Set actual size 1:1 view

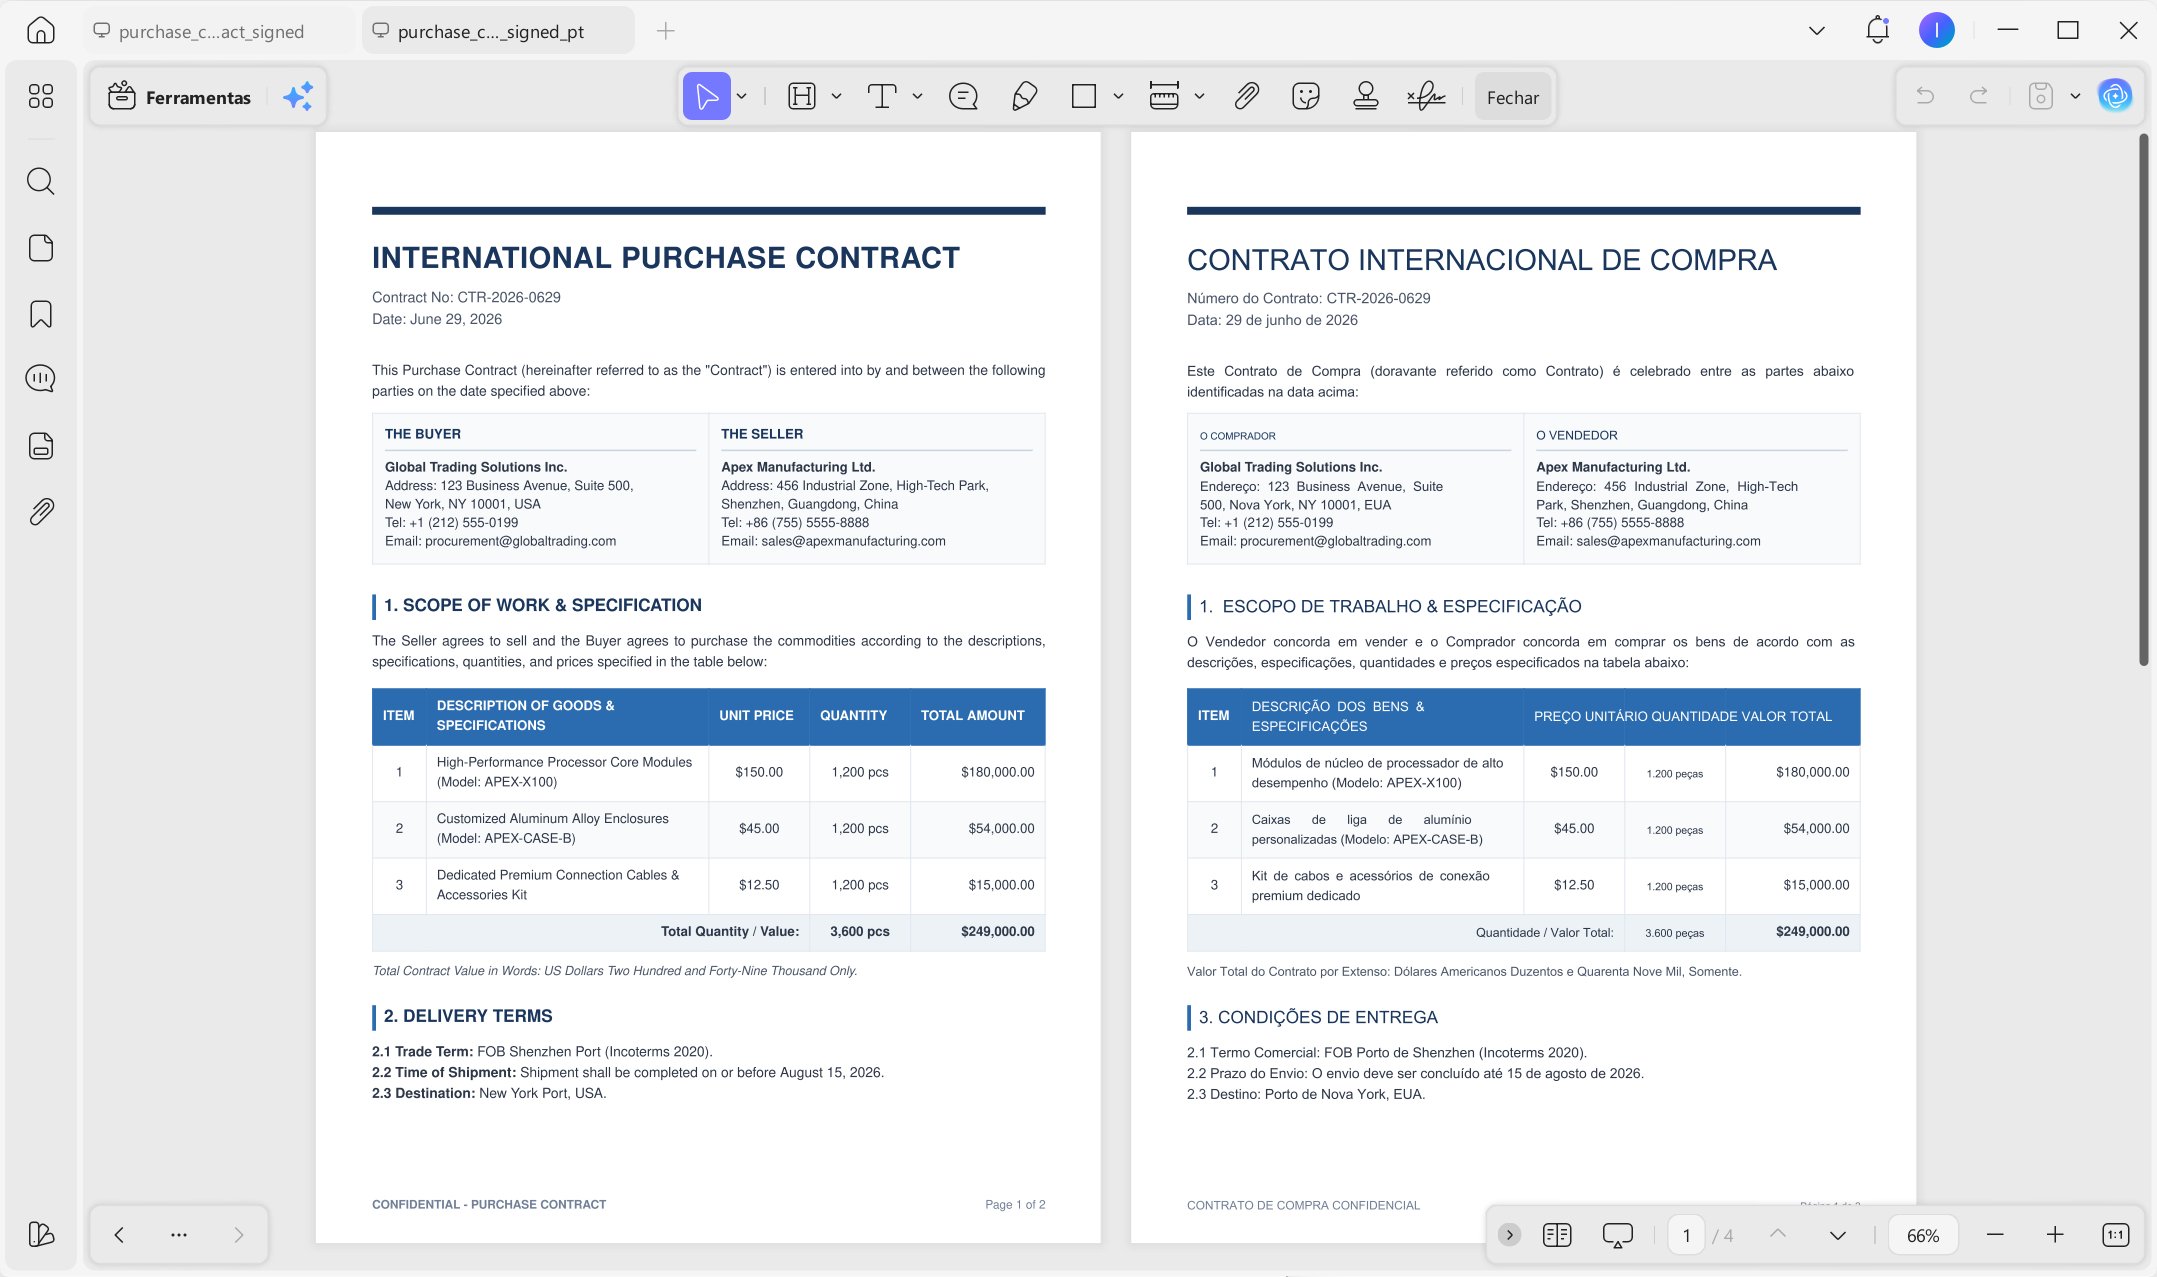pyautogui.click(x=2115, y=1235)
